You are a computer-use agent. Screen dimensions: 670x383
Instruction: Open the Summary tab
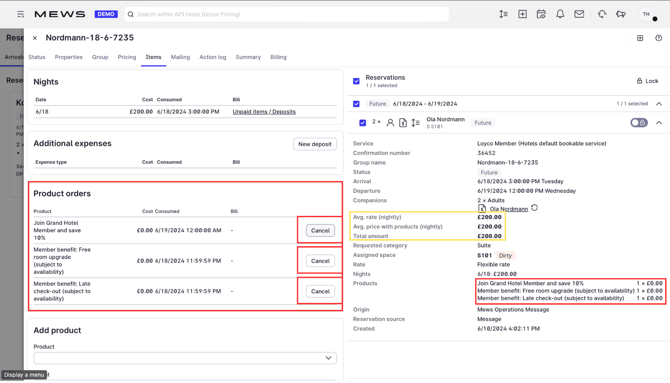[x=248, y=57]
